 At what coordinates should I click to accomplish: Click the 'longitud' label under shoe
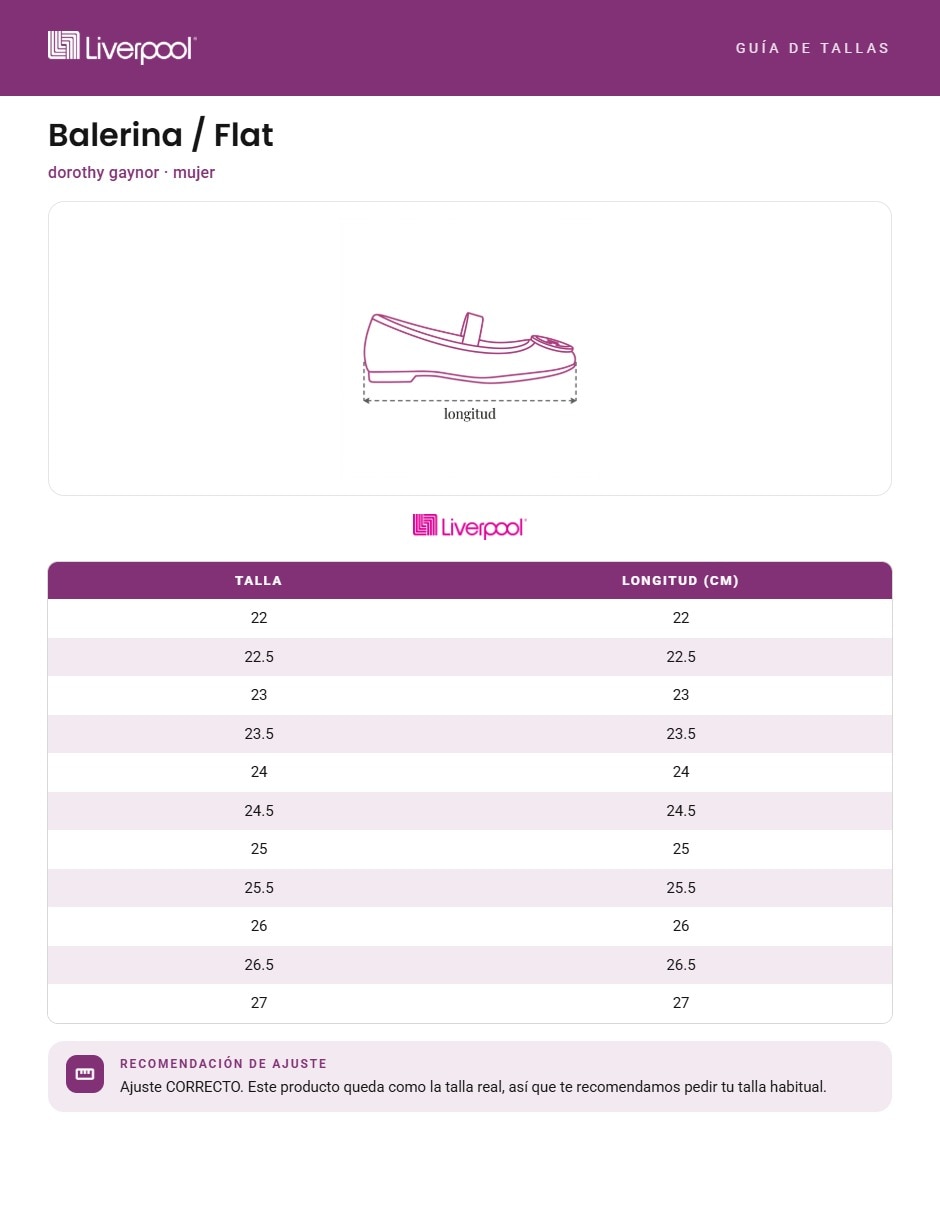(470, 414)
